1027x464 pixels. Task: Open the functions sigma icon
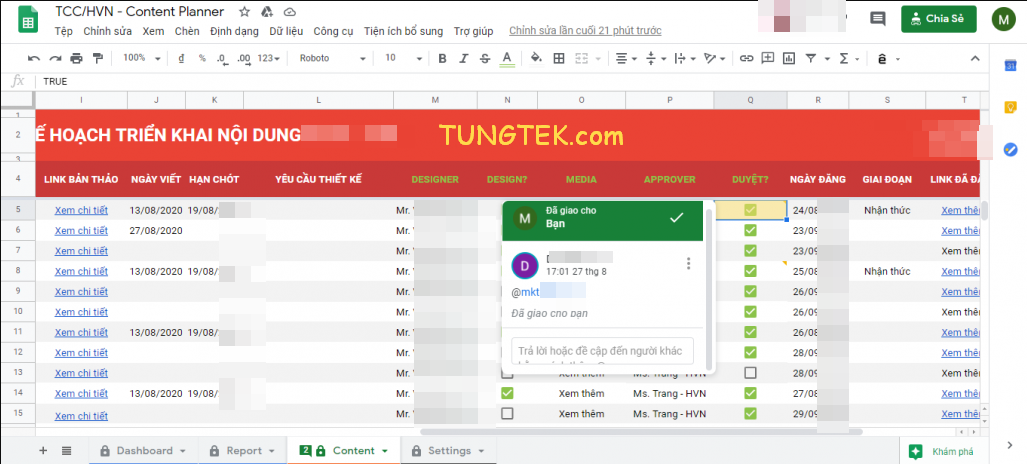click(844, 58)
